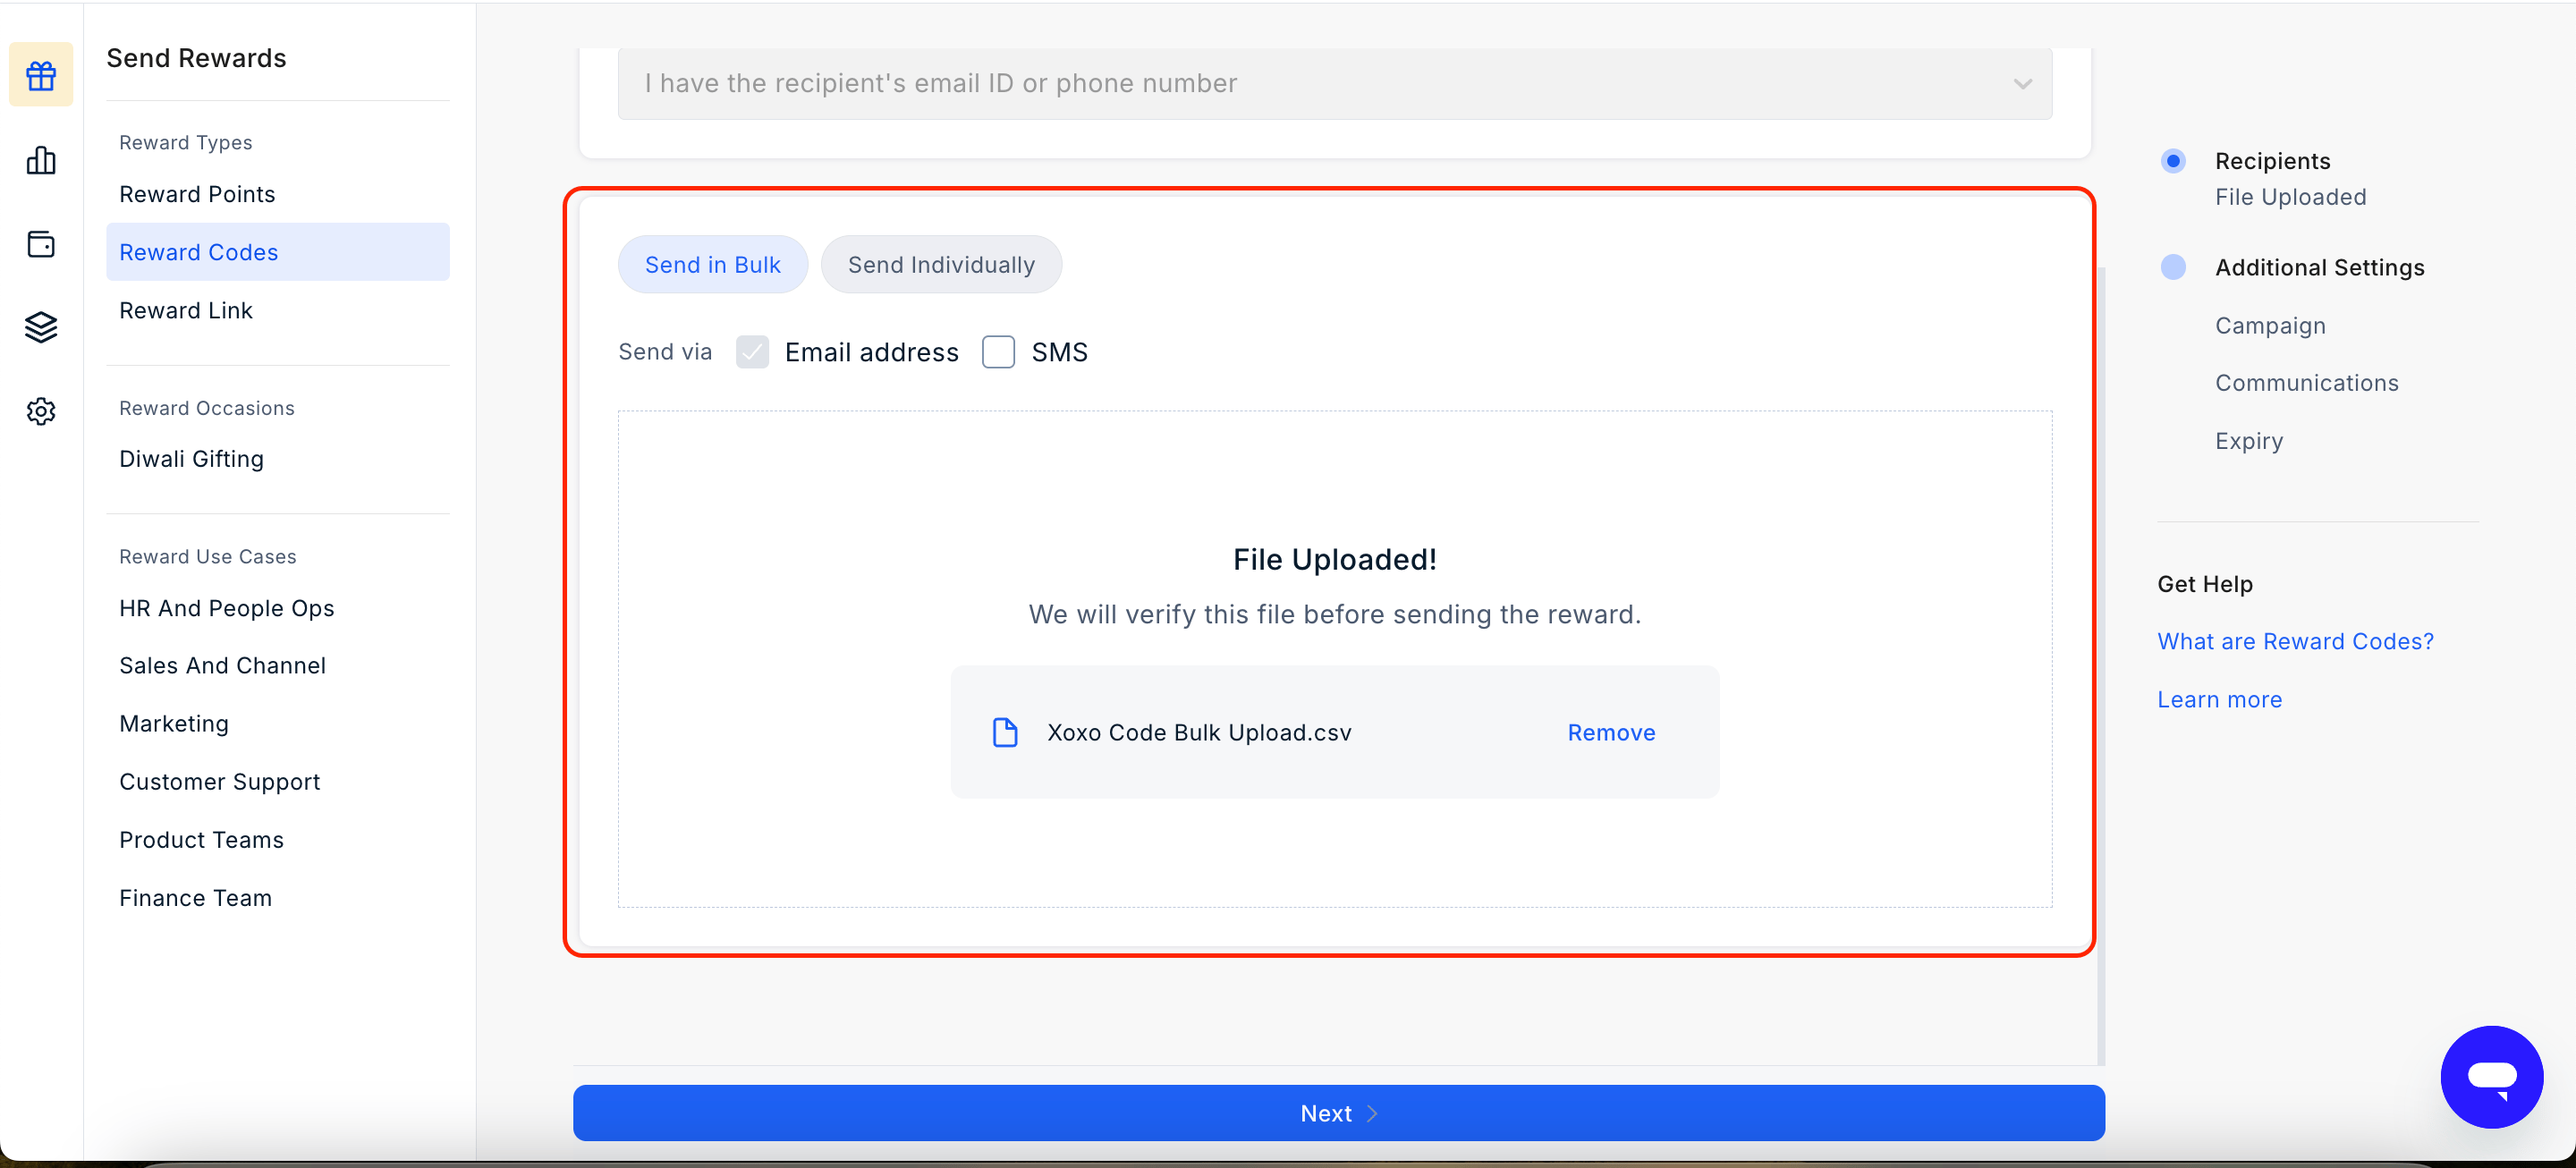This screenshot has height=1168, width=2576.
Task: Select the Additional Settings step dot
Action: click(x=2172, y=267)
